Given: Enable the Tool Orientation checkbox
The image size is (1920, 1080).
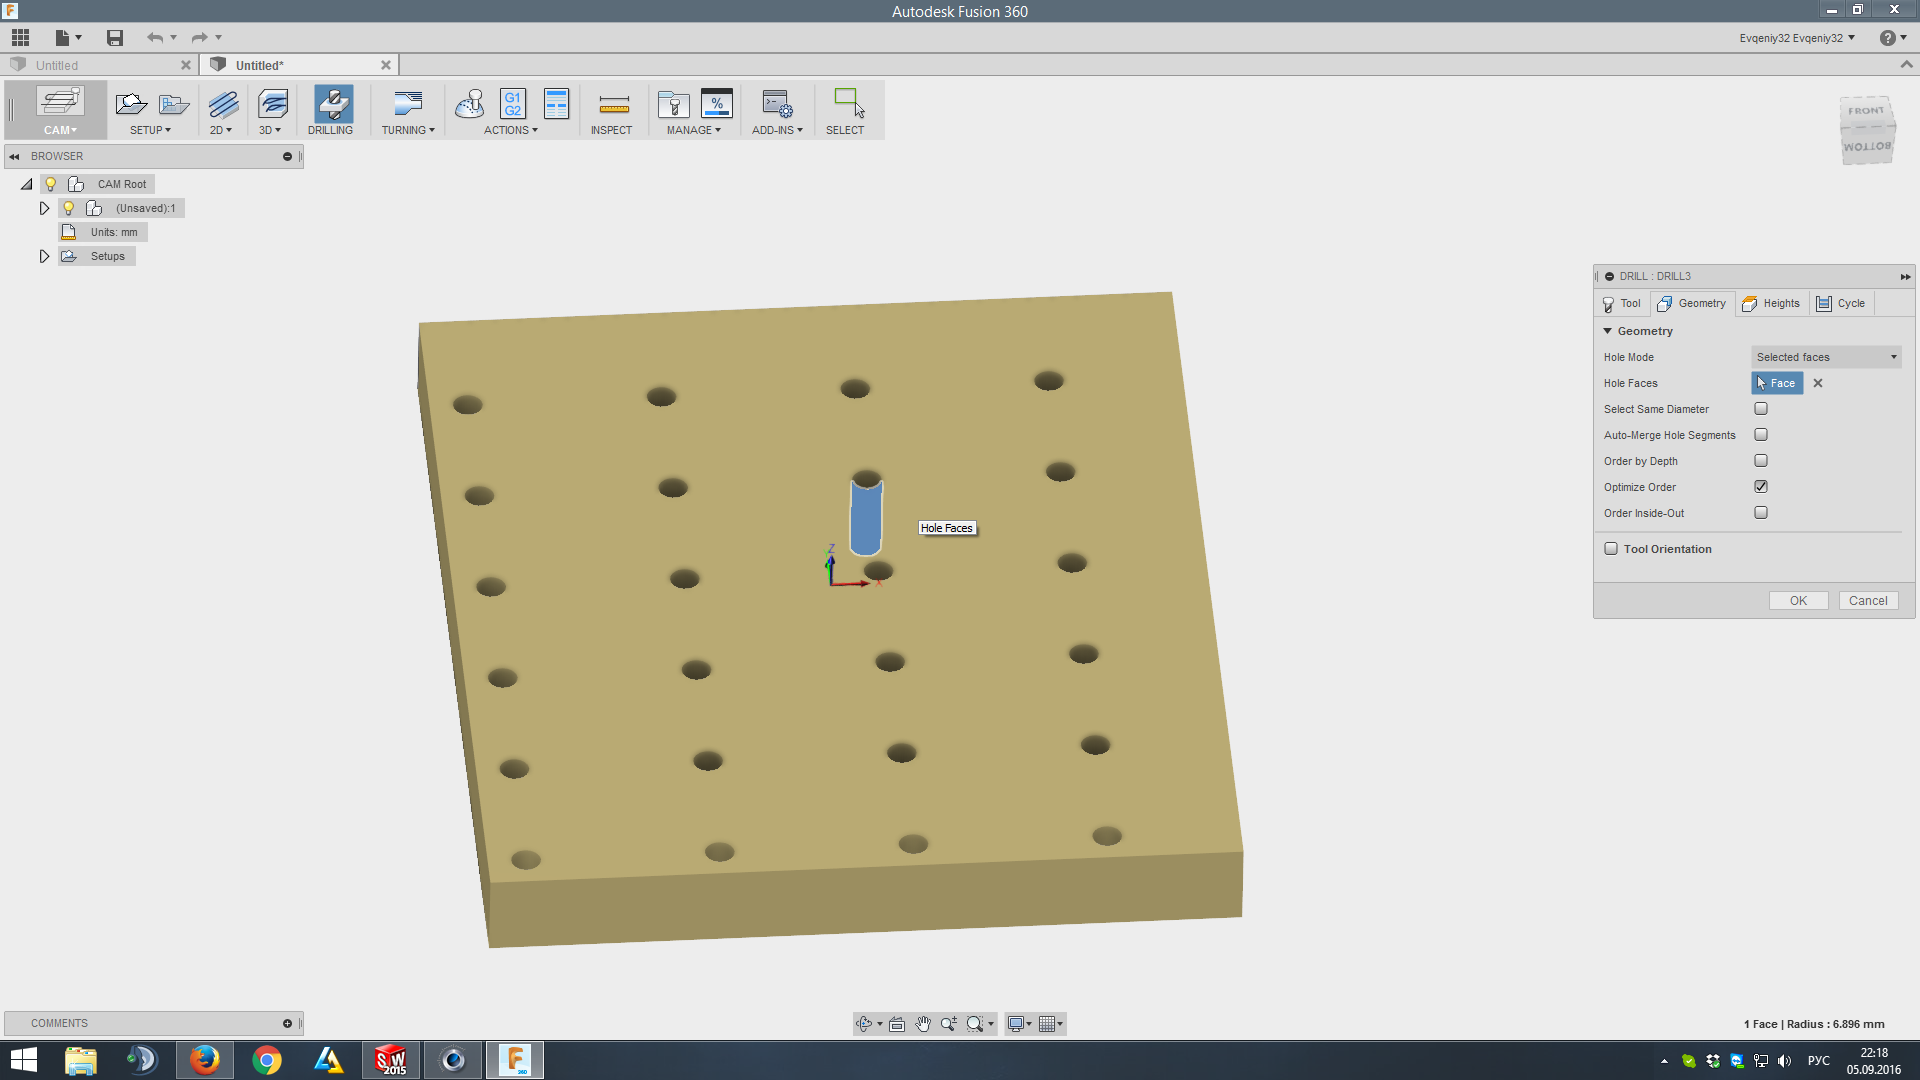Looking at the screenshot, I should click(1611, 549).
